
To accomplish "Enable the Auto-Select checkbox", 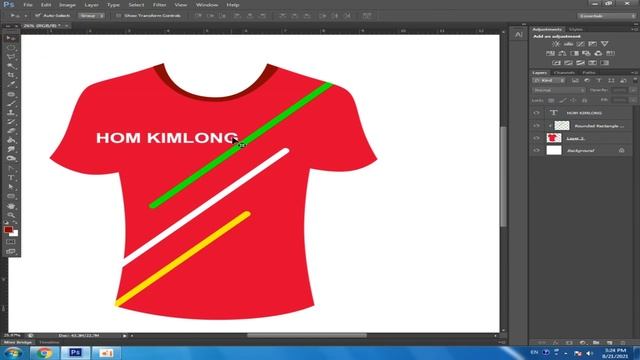I will (x=37, y=16).
